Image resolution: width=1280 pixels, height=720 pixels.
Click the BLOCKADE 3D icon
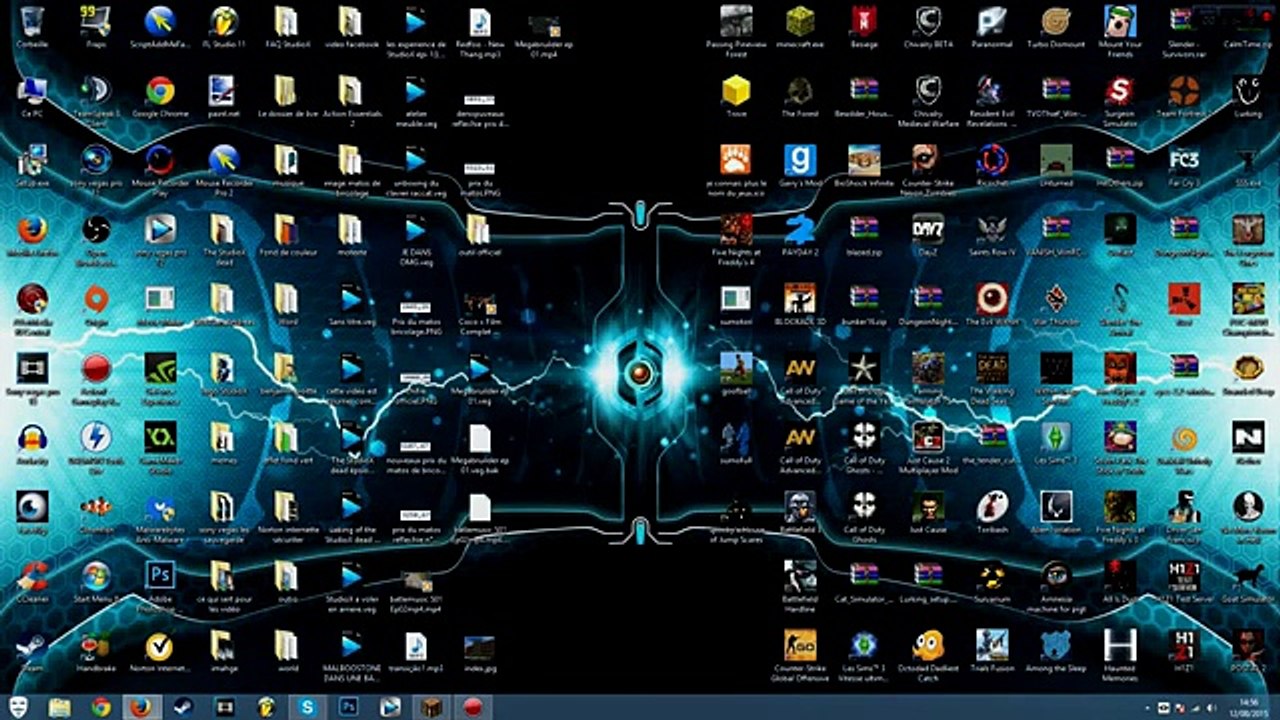[x=800, y=298]
